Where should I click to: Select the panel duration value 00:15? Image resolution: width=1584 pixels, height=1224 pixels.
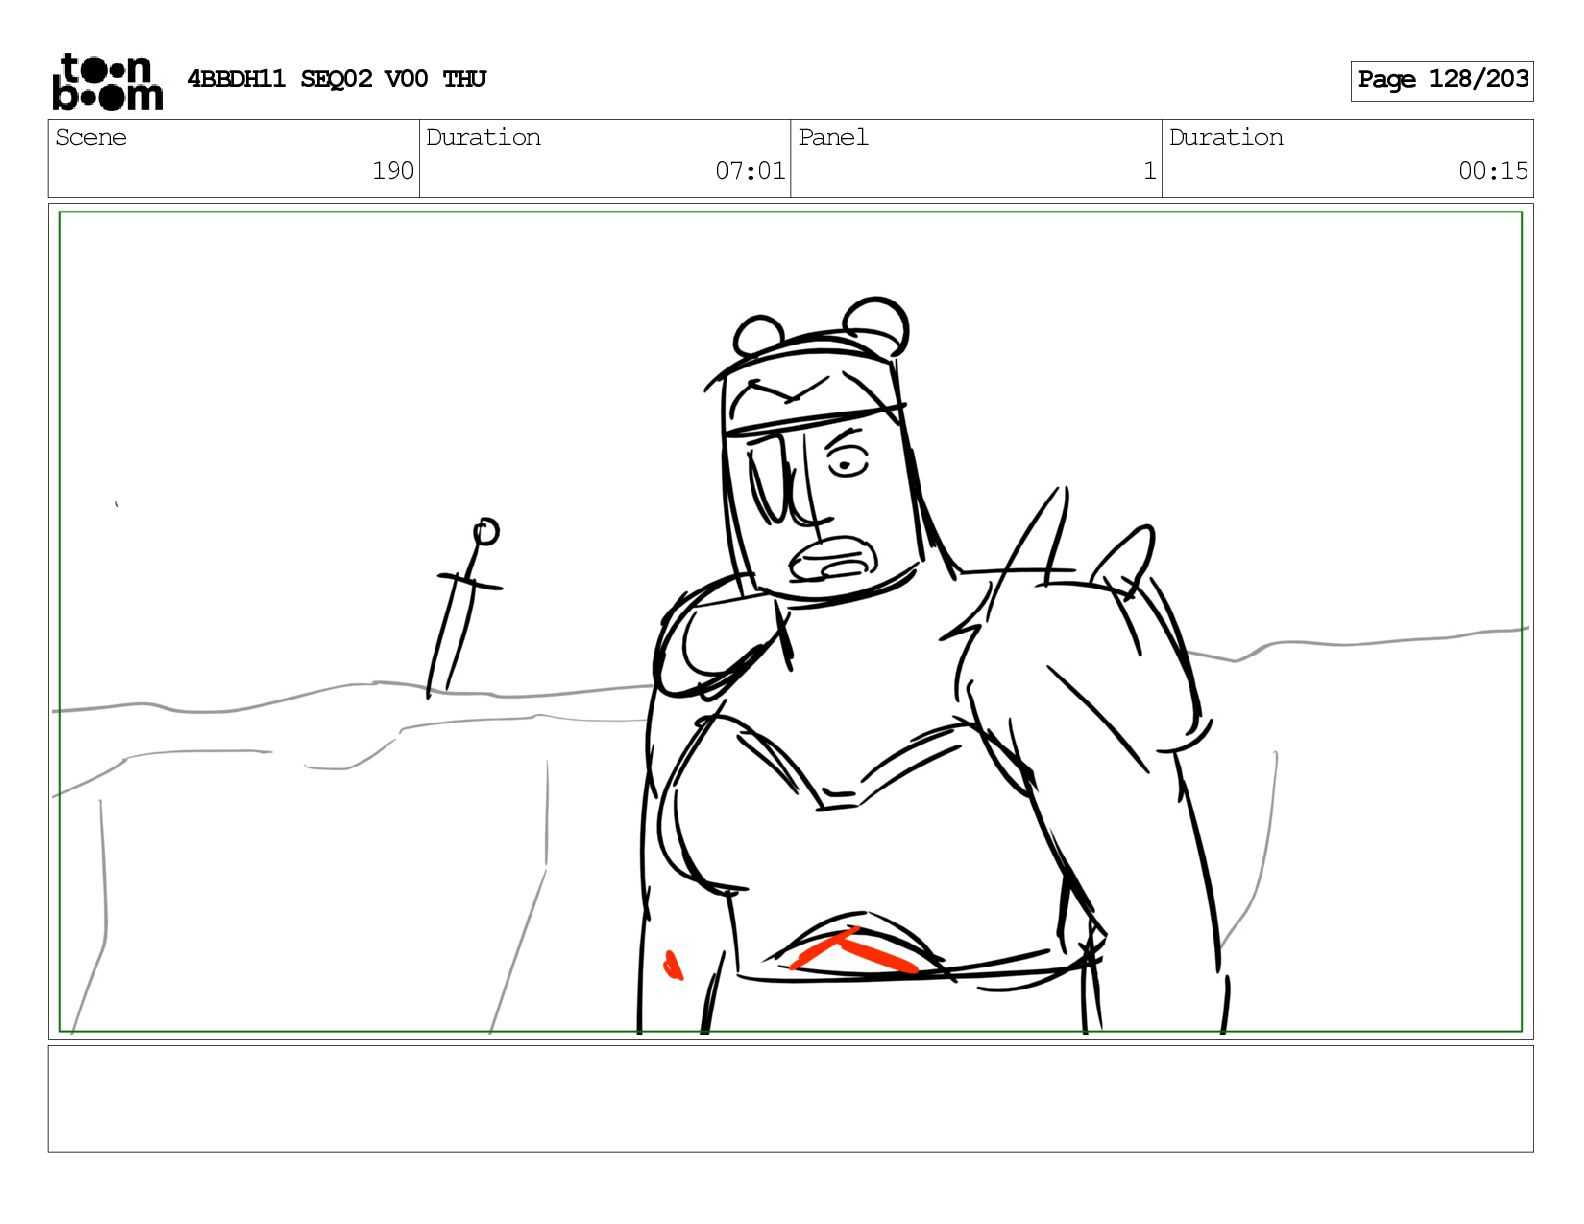click(1493, 171)
